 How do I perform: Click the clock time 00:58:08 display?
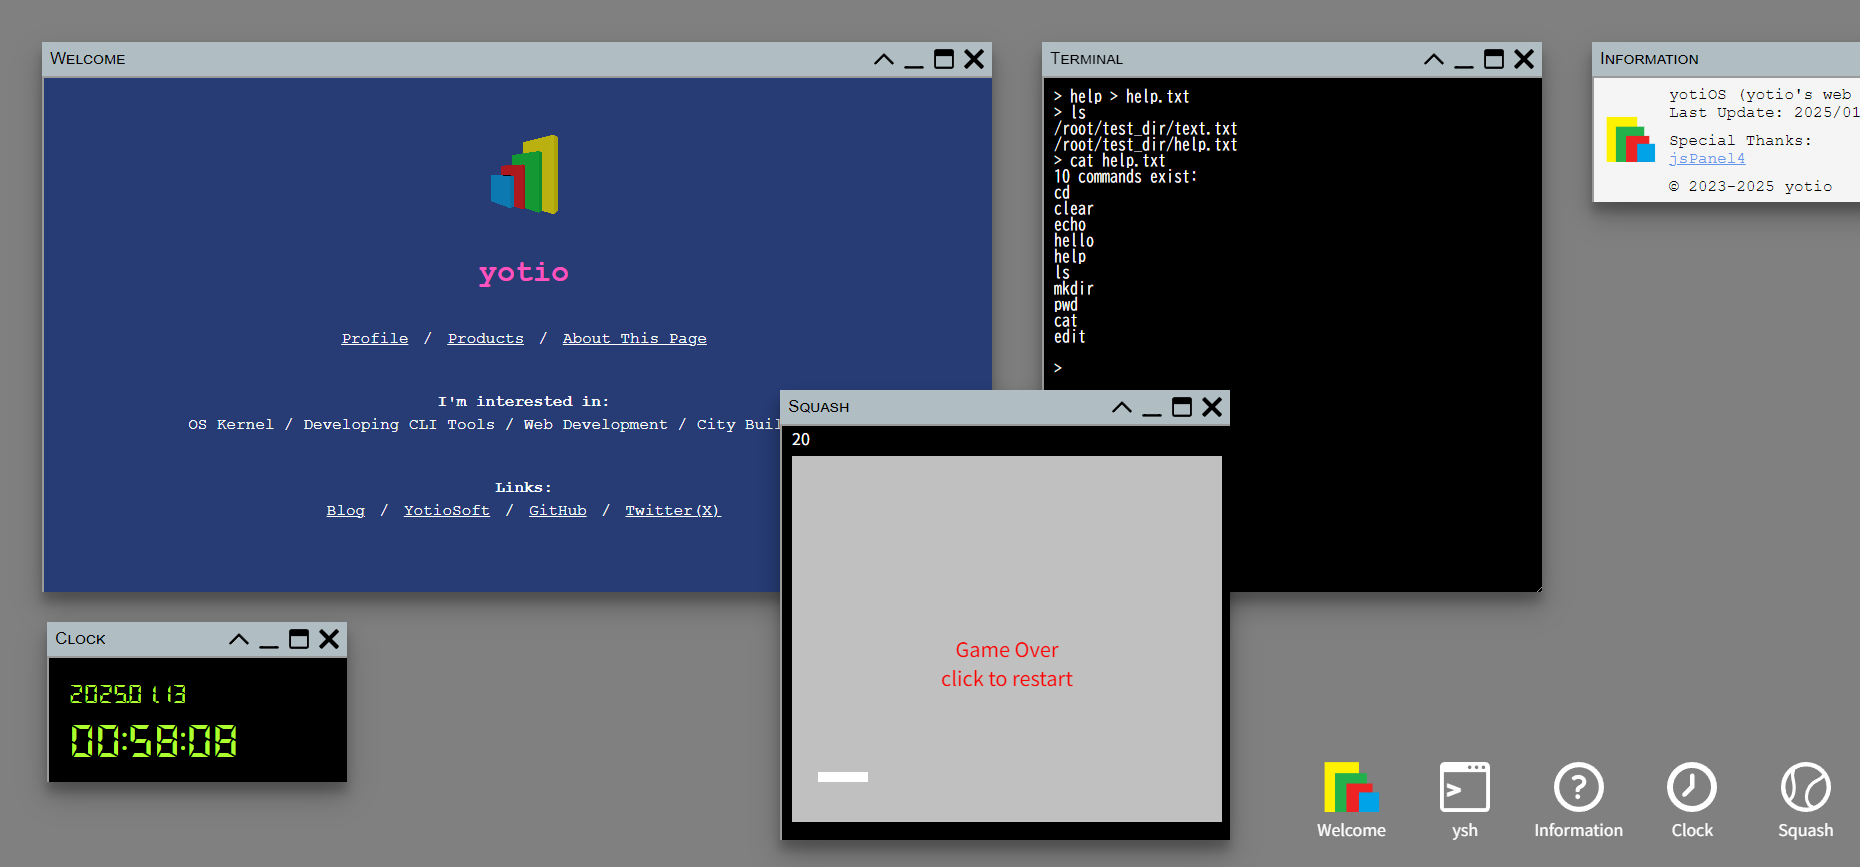tap(154, 741)
